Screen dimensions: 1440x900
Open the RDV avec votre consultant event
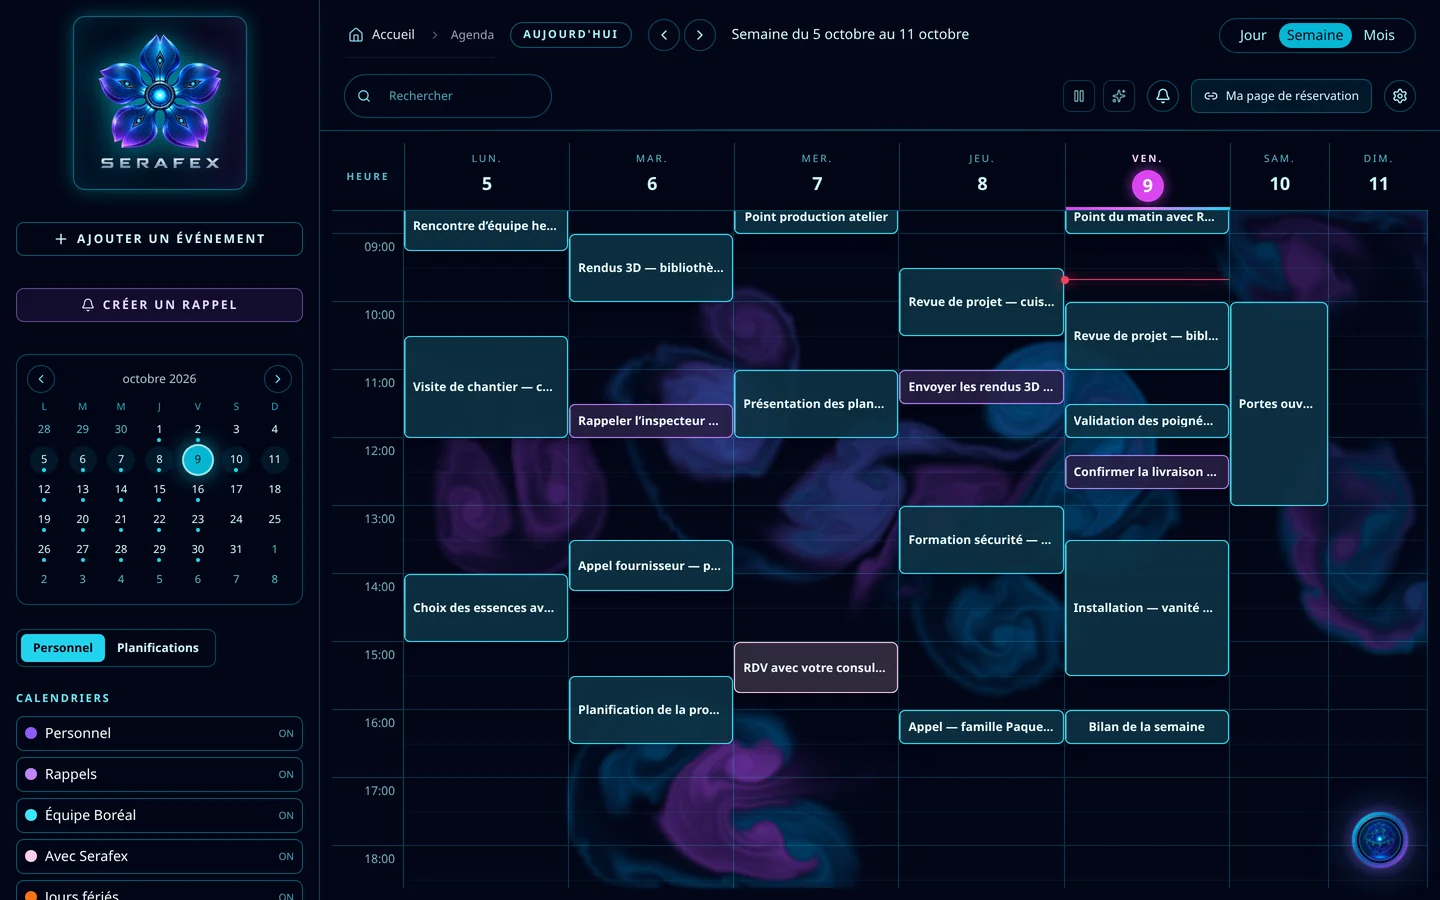click(x=816, y=668)
